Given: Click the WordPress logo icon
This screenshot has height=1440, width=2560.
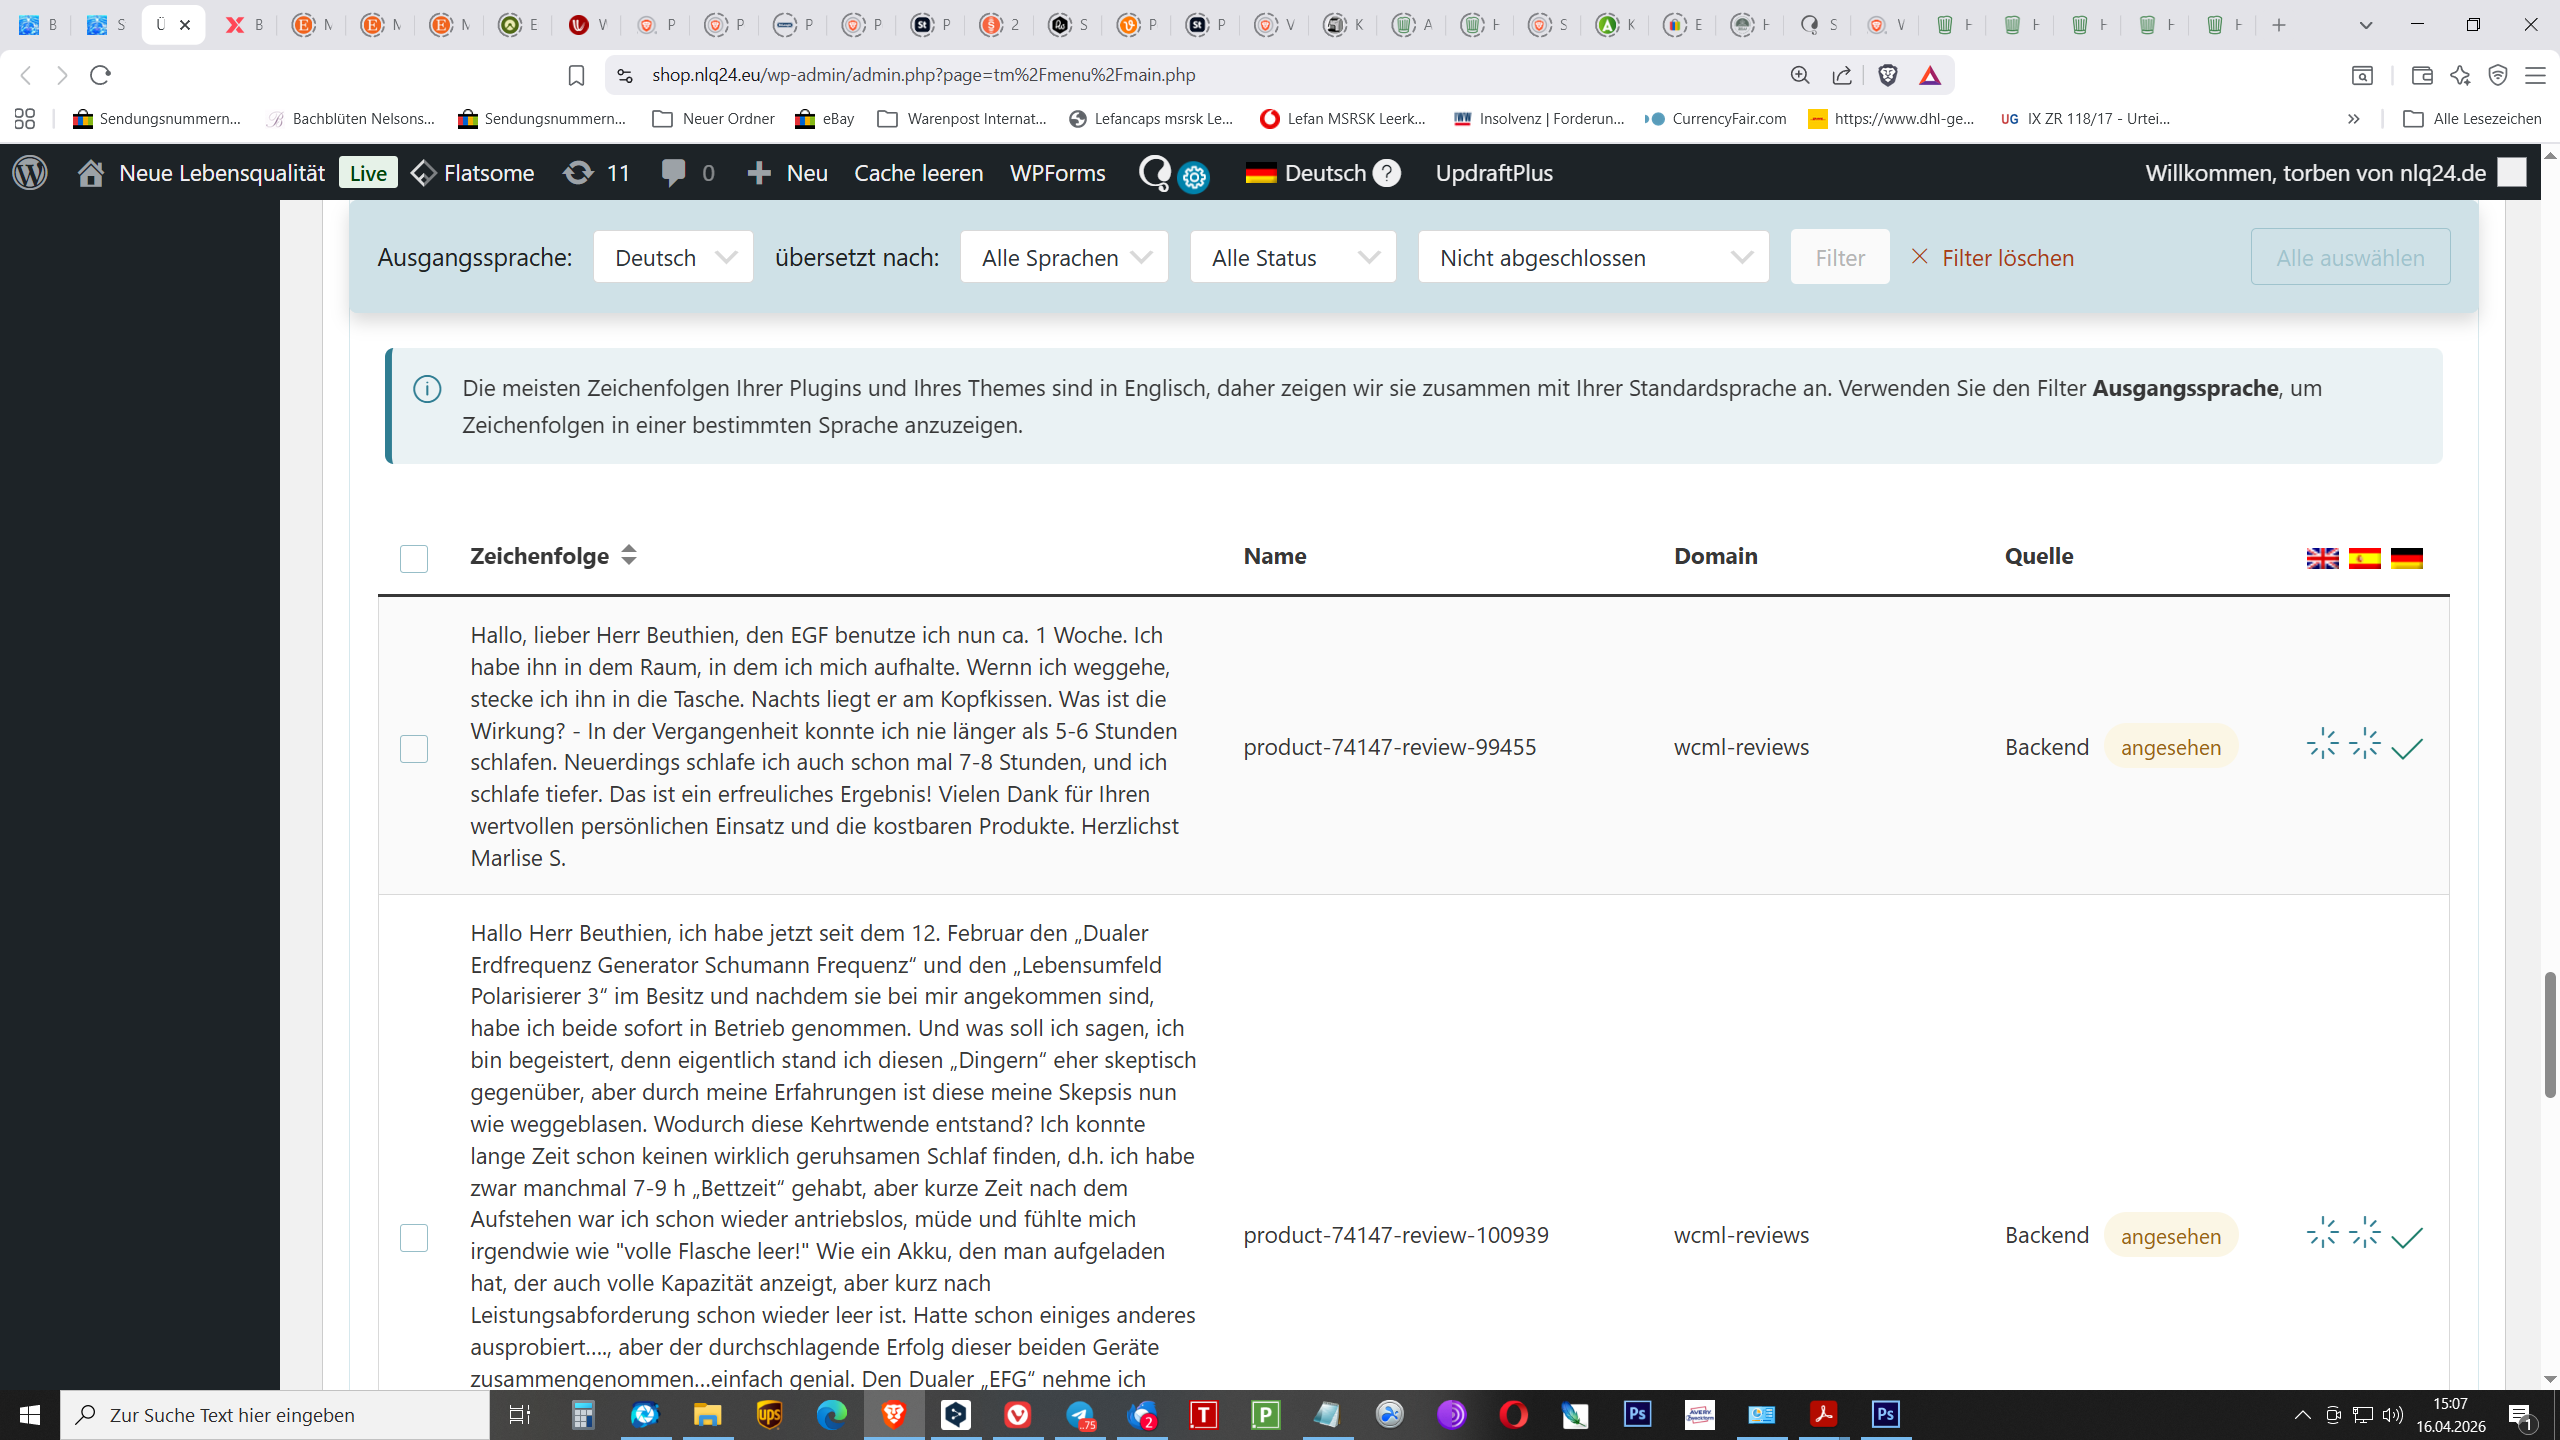Looking at the screenshot, I should click(30, 173).
